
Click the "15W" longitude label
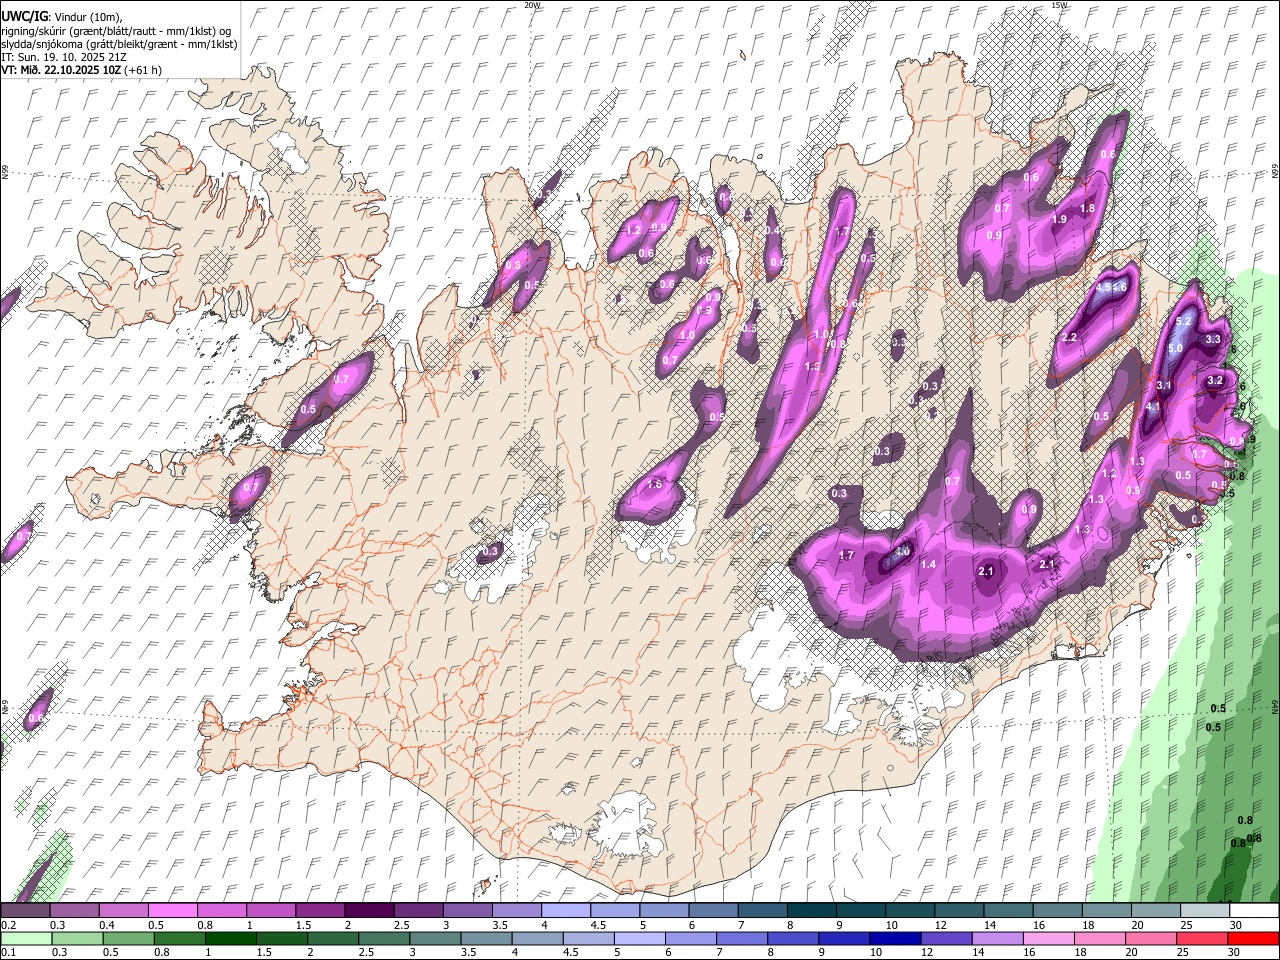point(1060,5)
